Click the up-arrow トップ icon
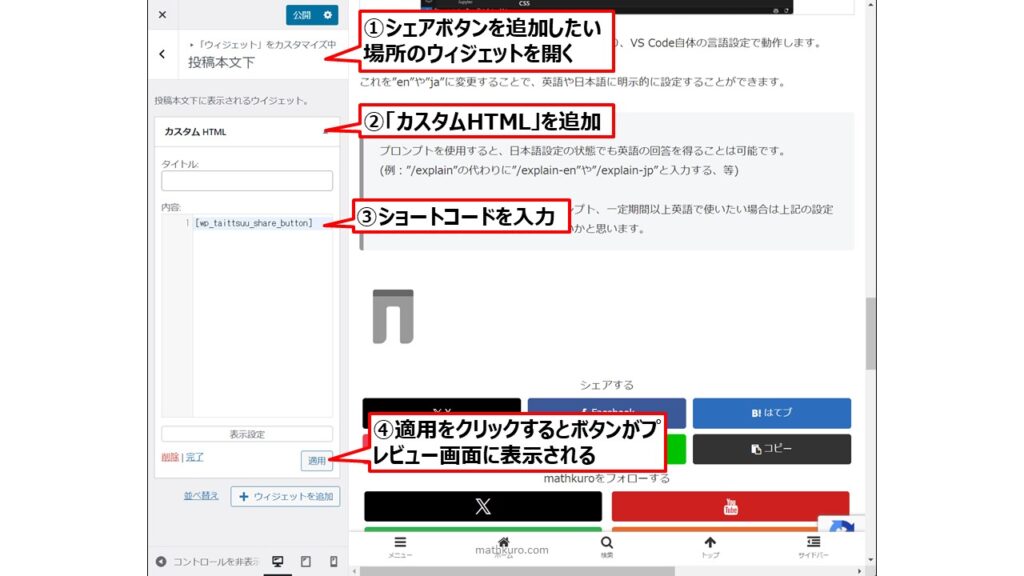The image size is (1024, 576). [710, 545]
